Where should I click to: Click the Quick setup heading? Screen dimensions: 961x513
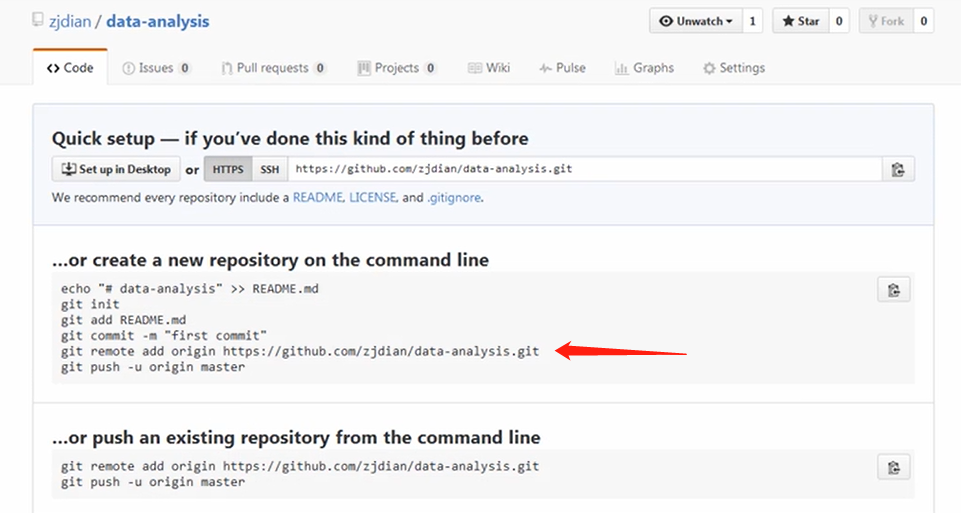[290, 139]
